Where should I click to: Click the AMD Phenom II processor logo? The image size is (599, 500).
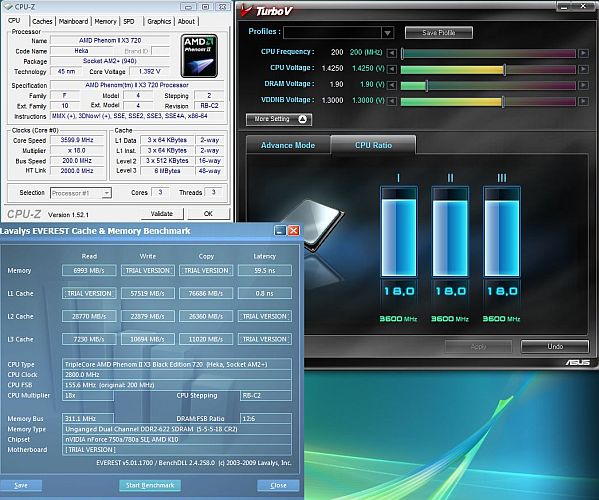[199, 56]
